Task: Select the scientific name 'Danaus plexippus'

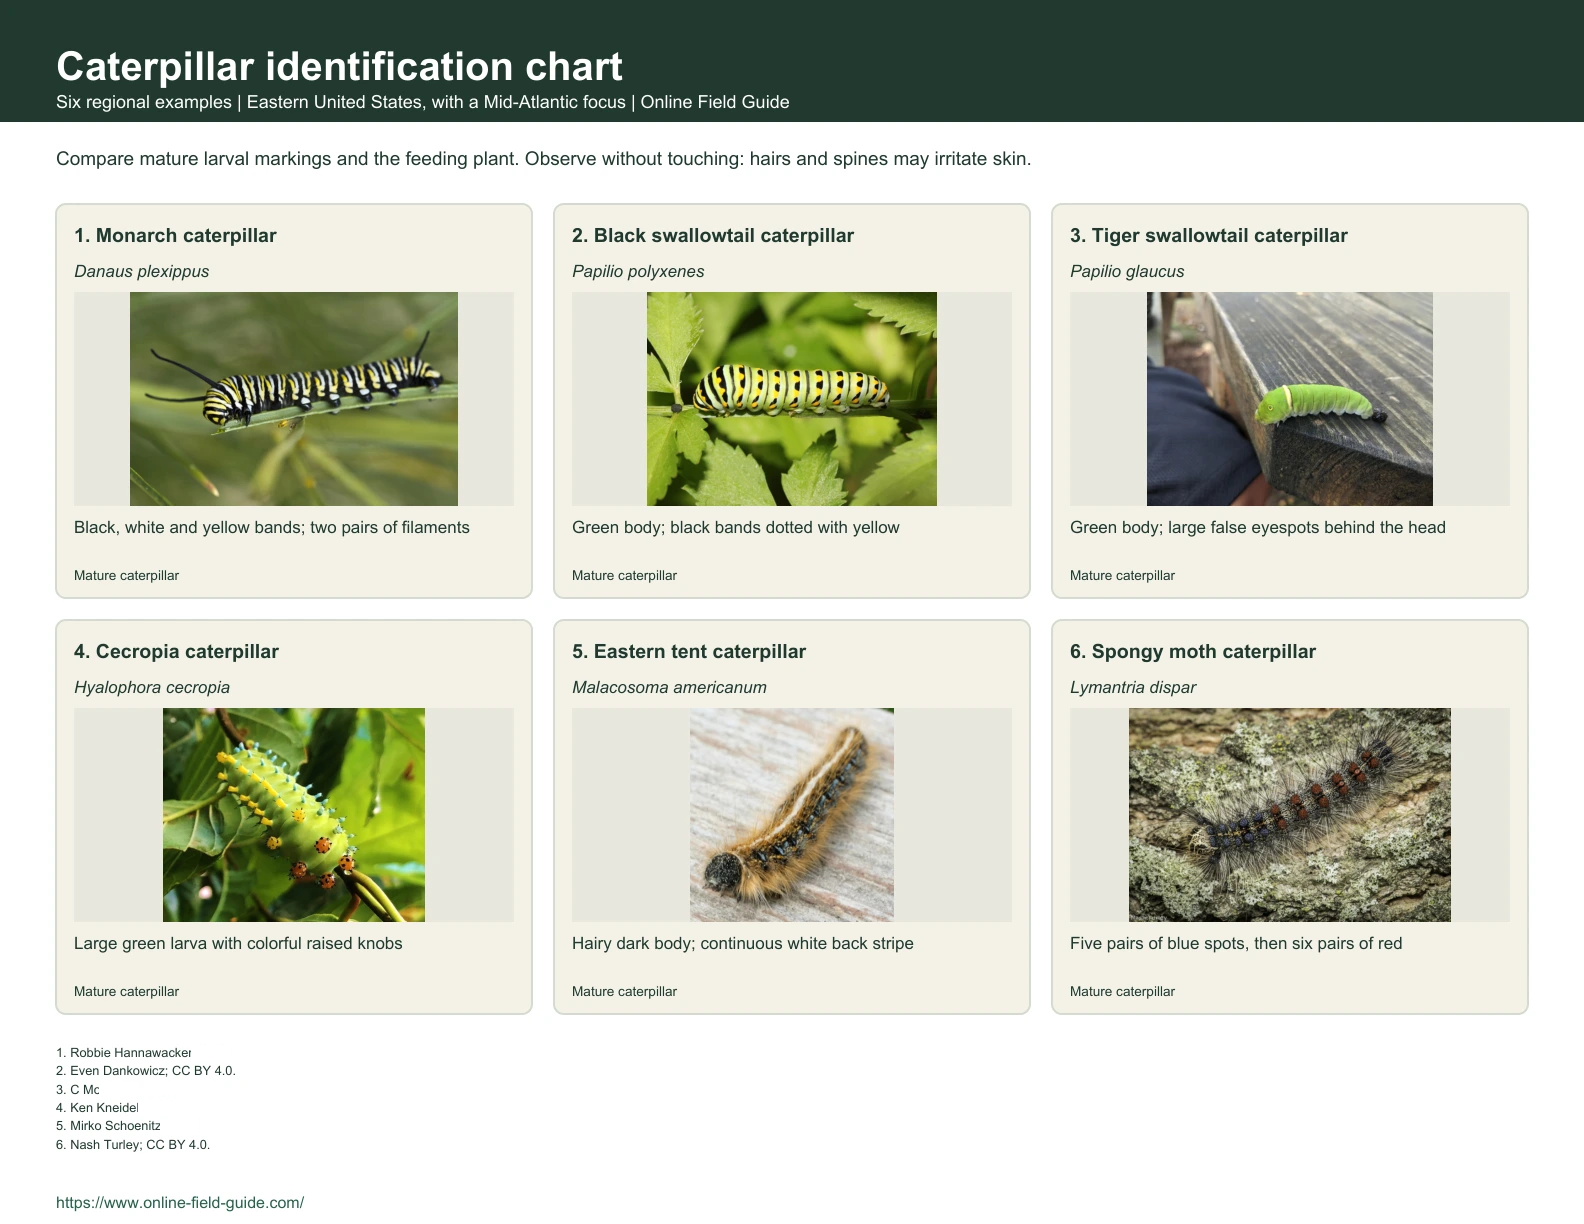Action: 142,271
